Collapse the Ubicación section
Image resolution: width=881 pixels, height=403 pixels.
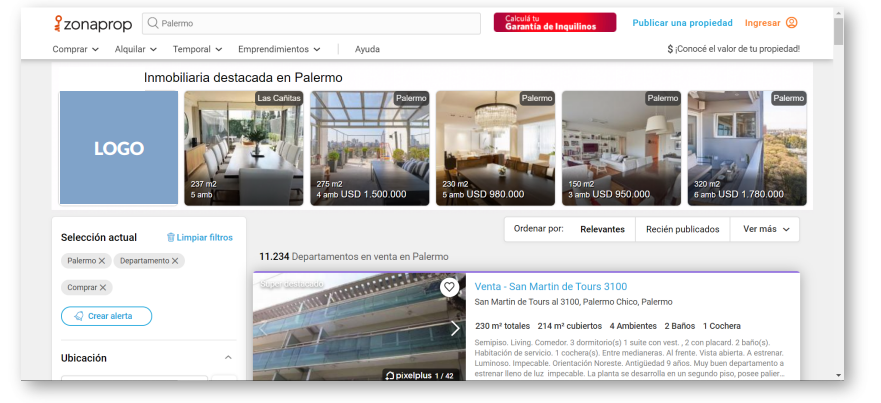point(228,357)
